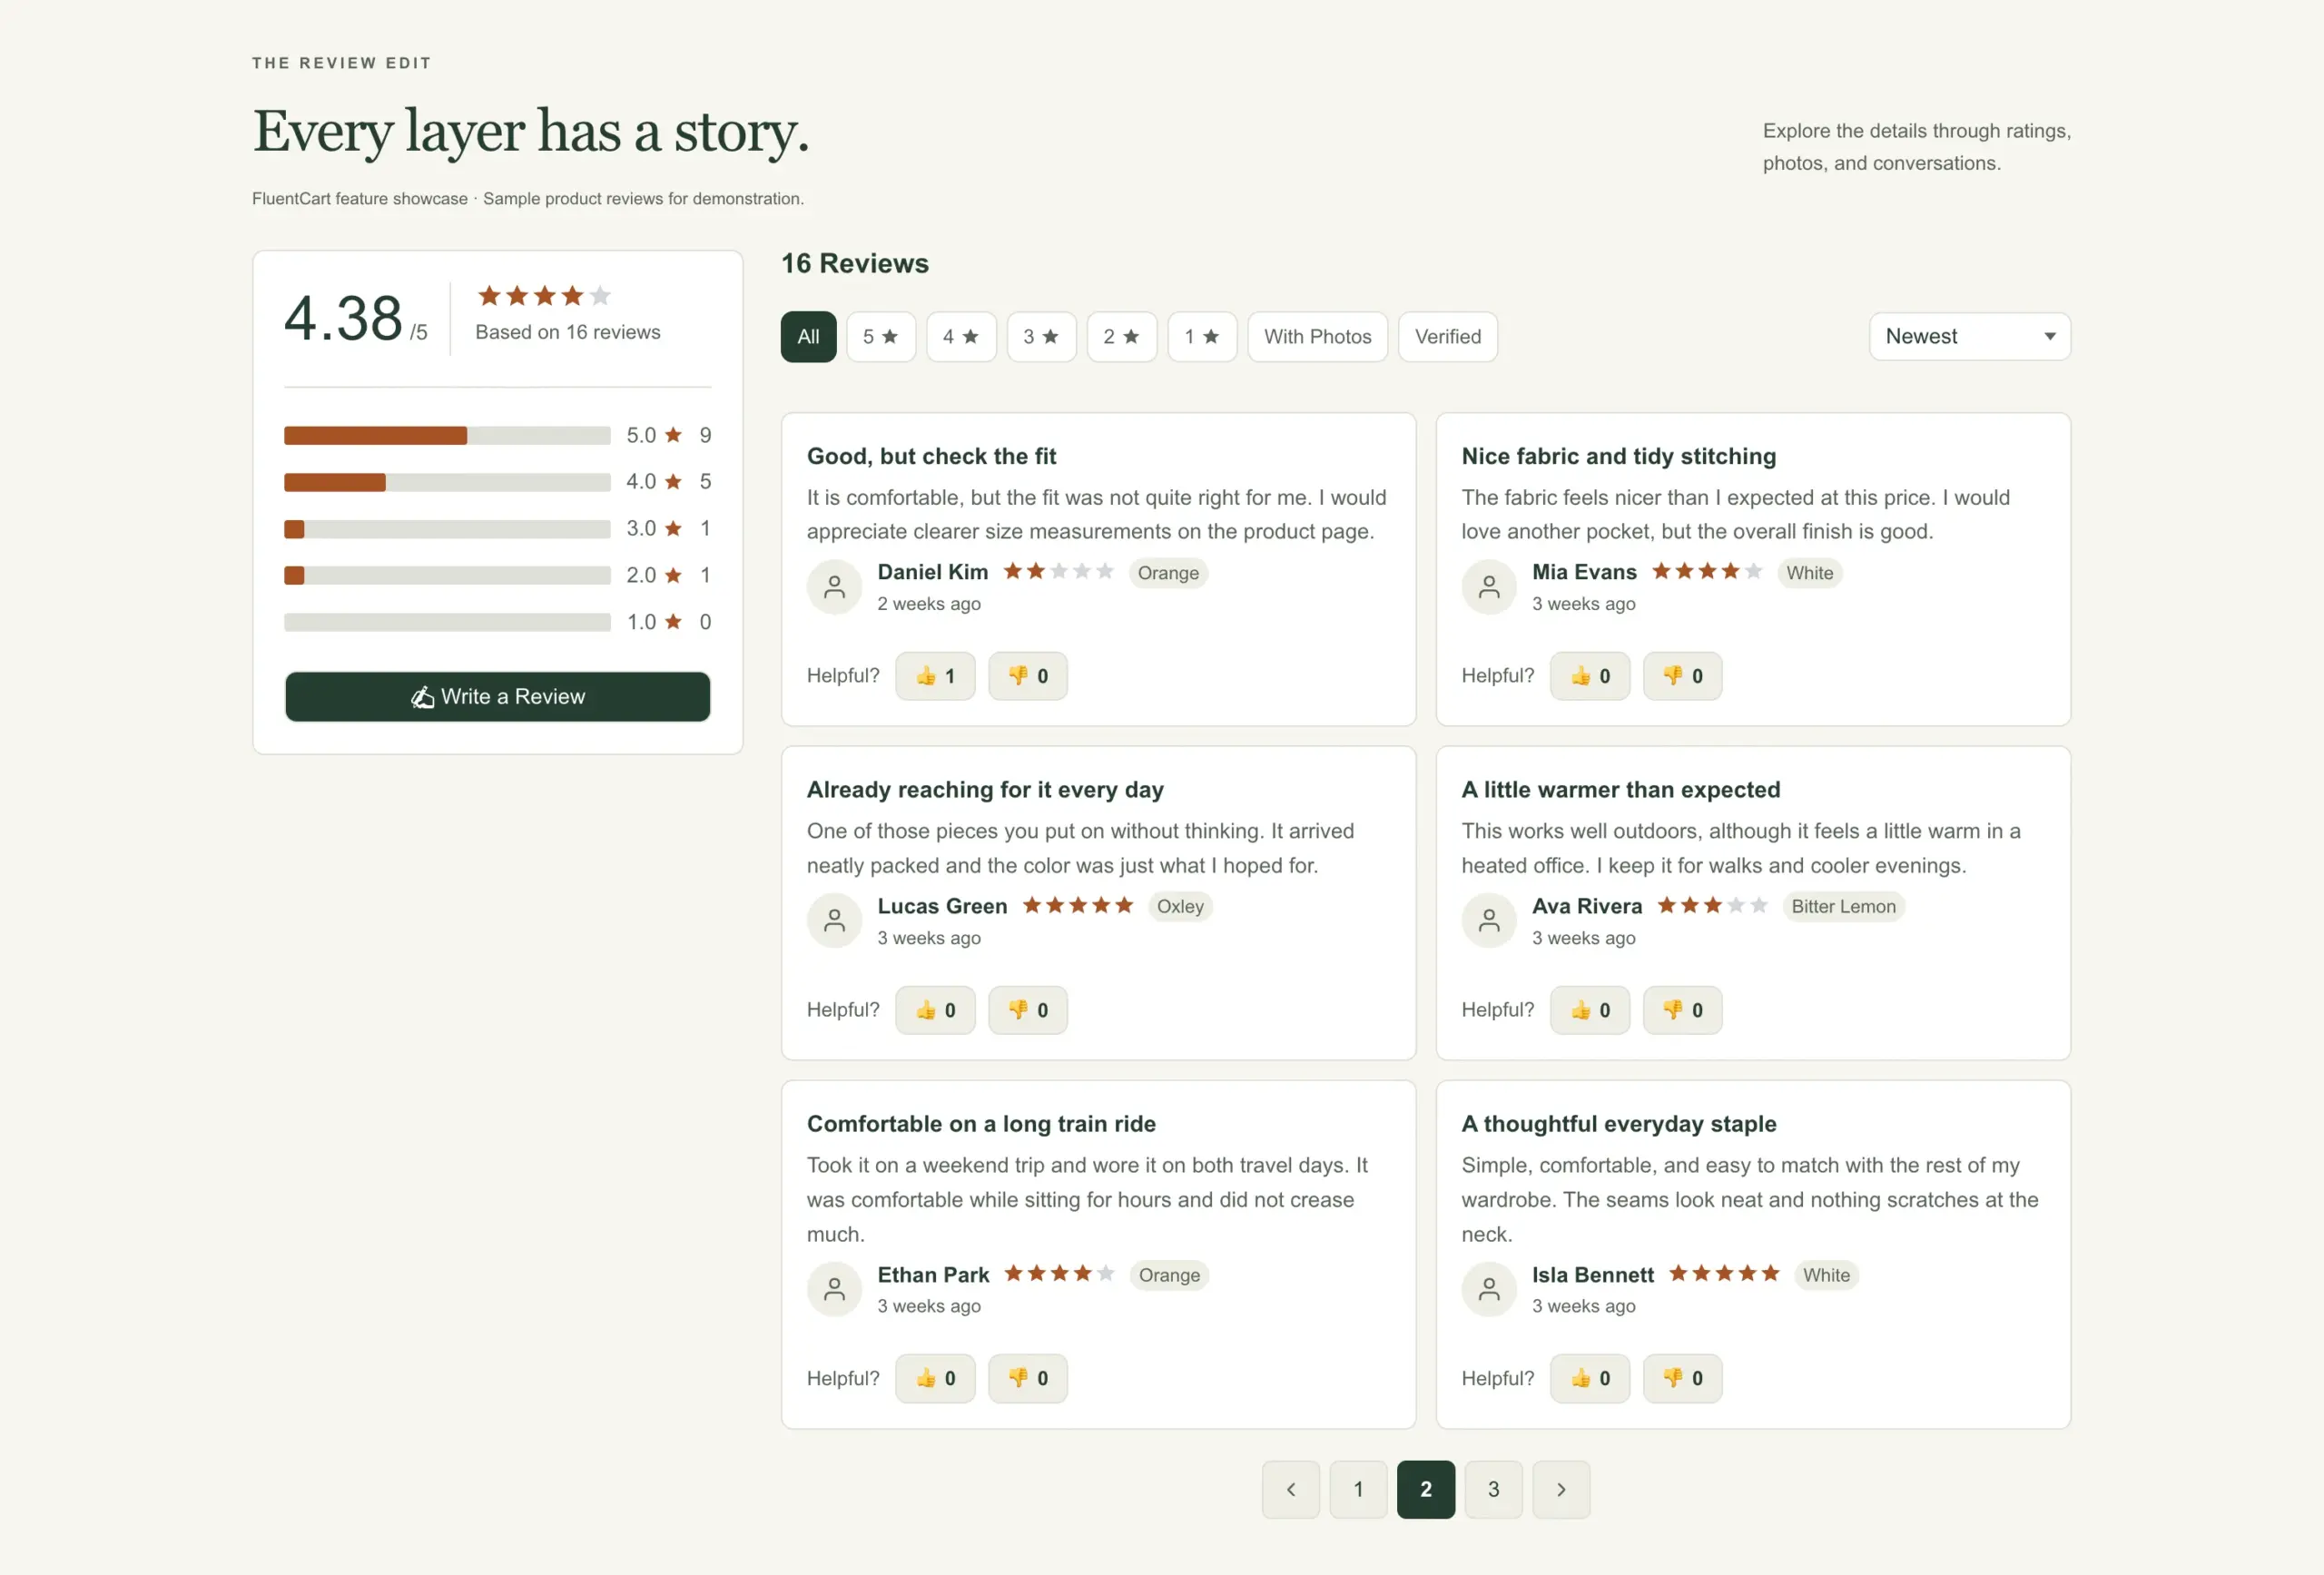Thumbs up Isla Bennett's review
The height and width of the screenshot is (1575, 2324).
point(1589,1378)
